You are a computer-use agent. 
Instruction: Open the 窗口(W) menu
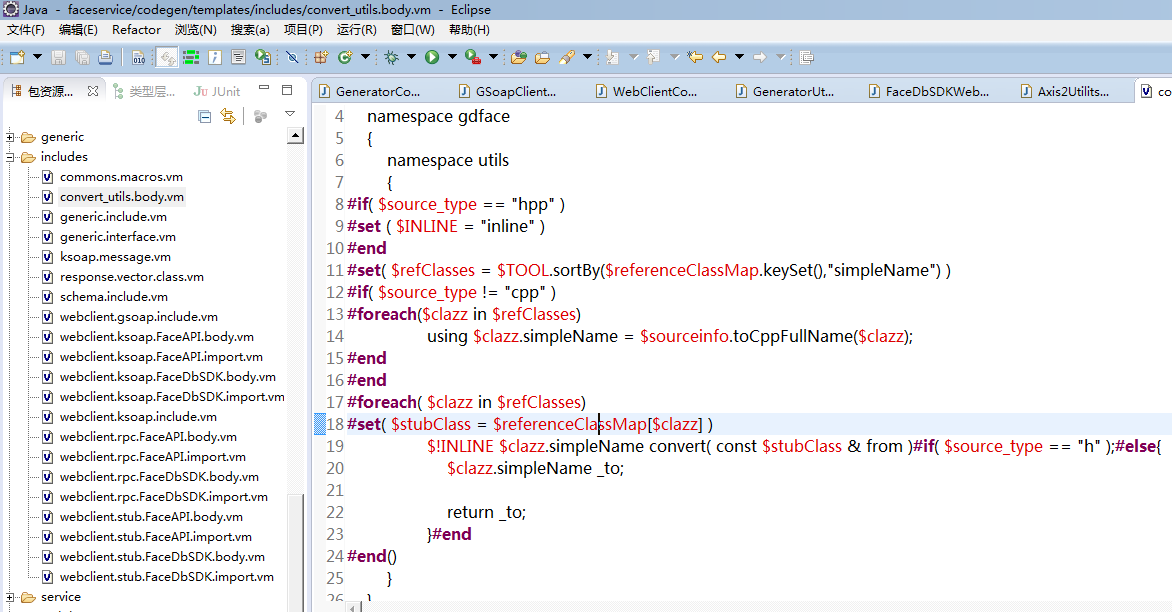click(x=413, y=30)
